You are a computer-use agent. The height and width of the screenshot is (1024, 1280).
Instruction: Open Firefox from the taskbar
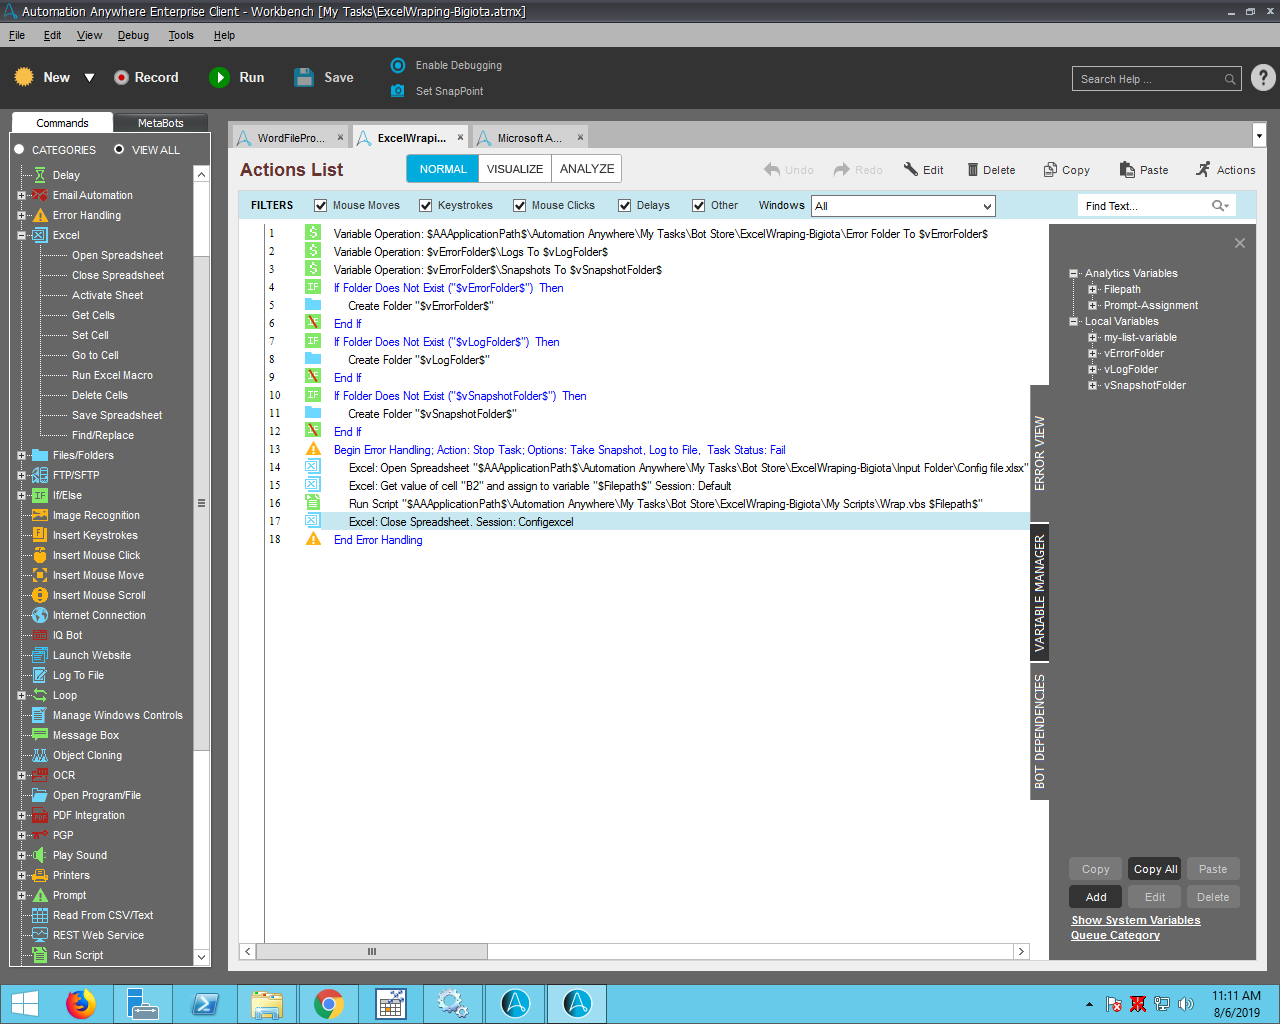click(80, 1003)
